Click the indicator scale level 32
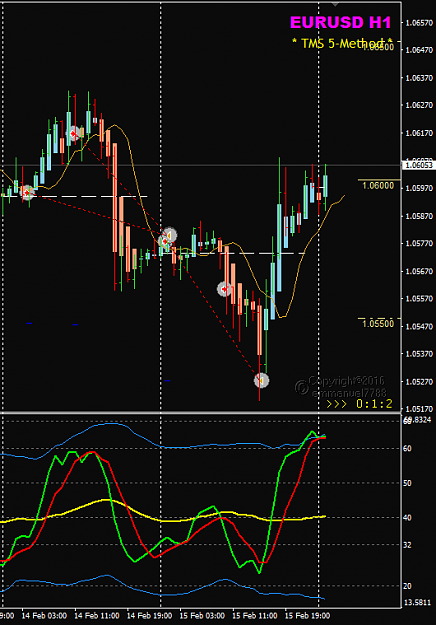This screenshot has width=436, height=625. click(x=407, y=545)
